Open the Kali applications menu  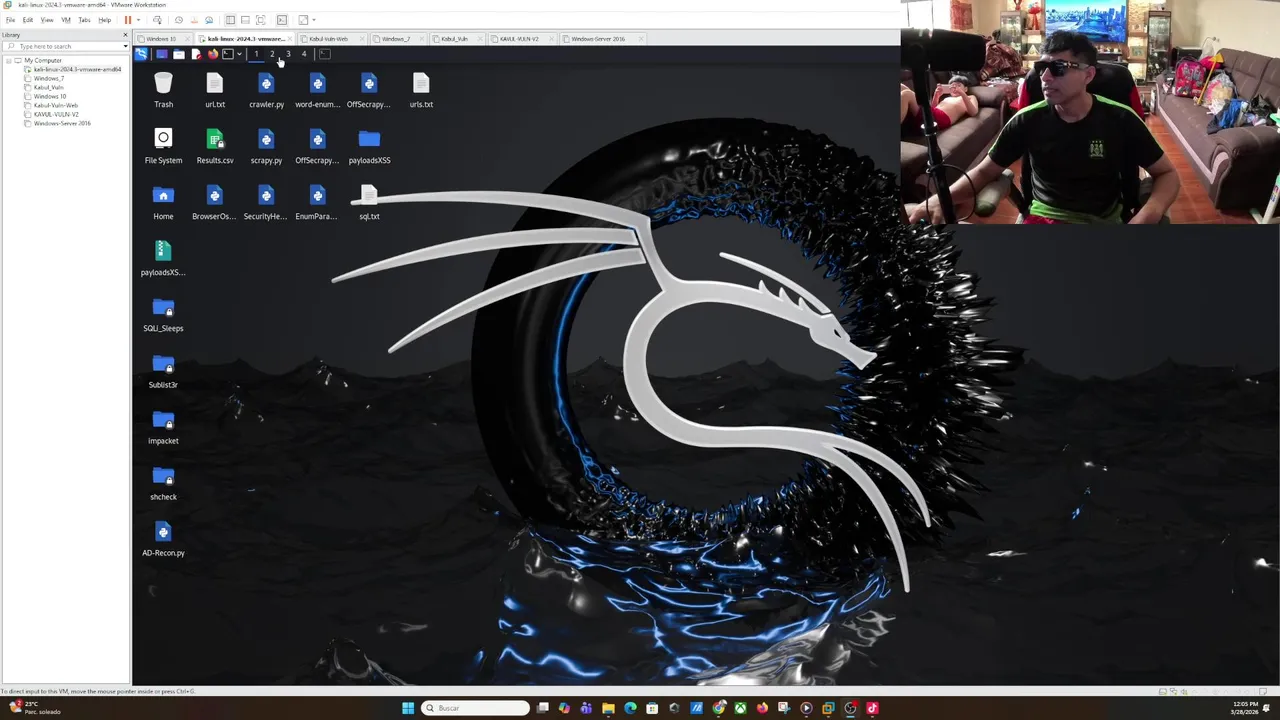pos(141,54)
